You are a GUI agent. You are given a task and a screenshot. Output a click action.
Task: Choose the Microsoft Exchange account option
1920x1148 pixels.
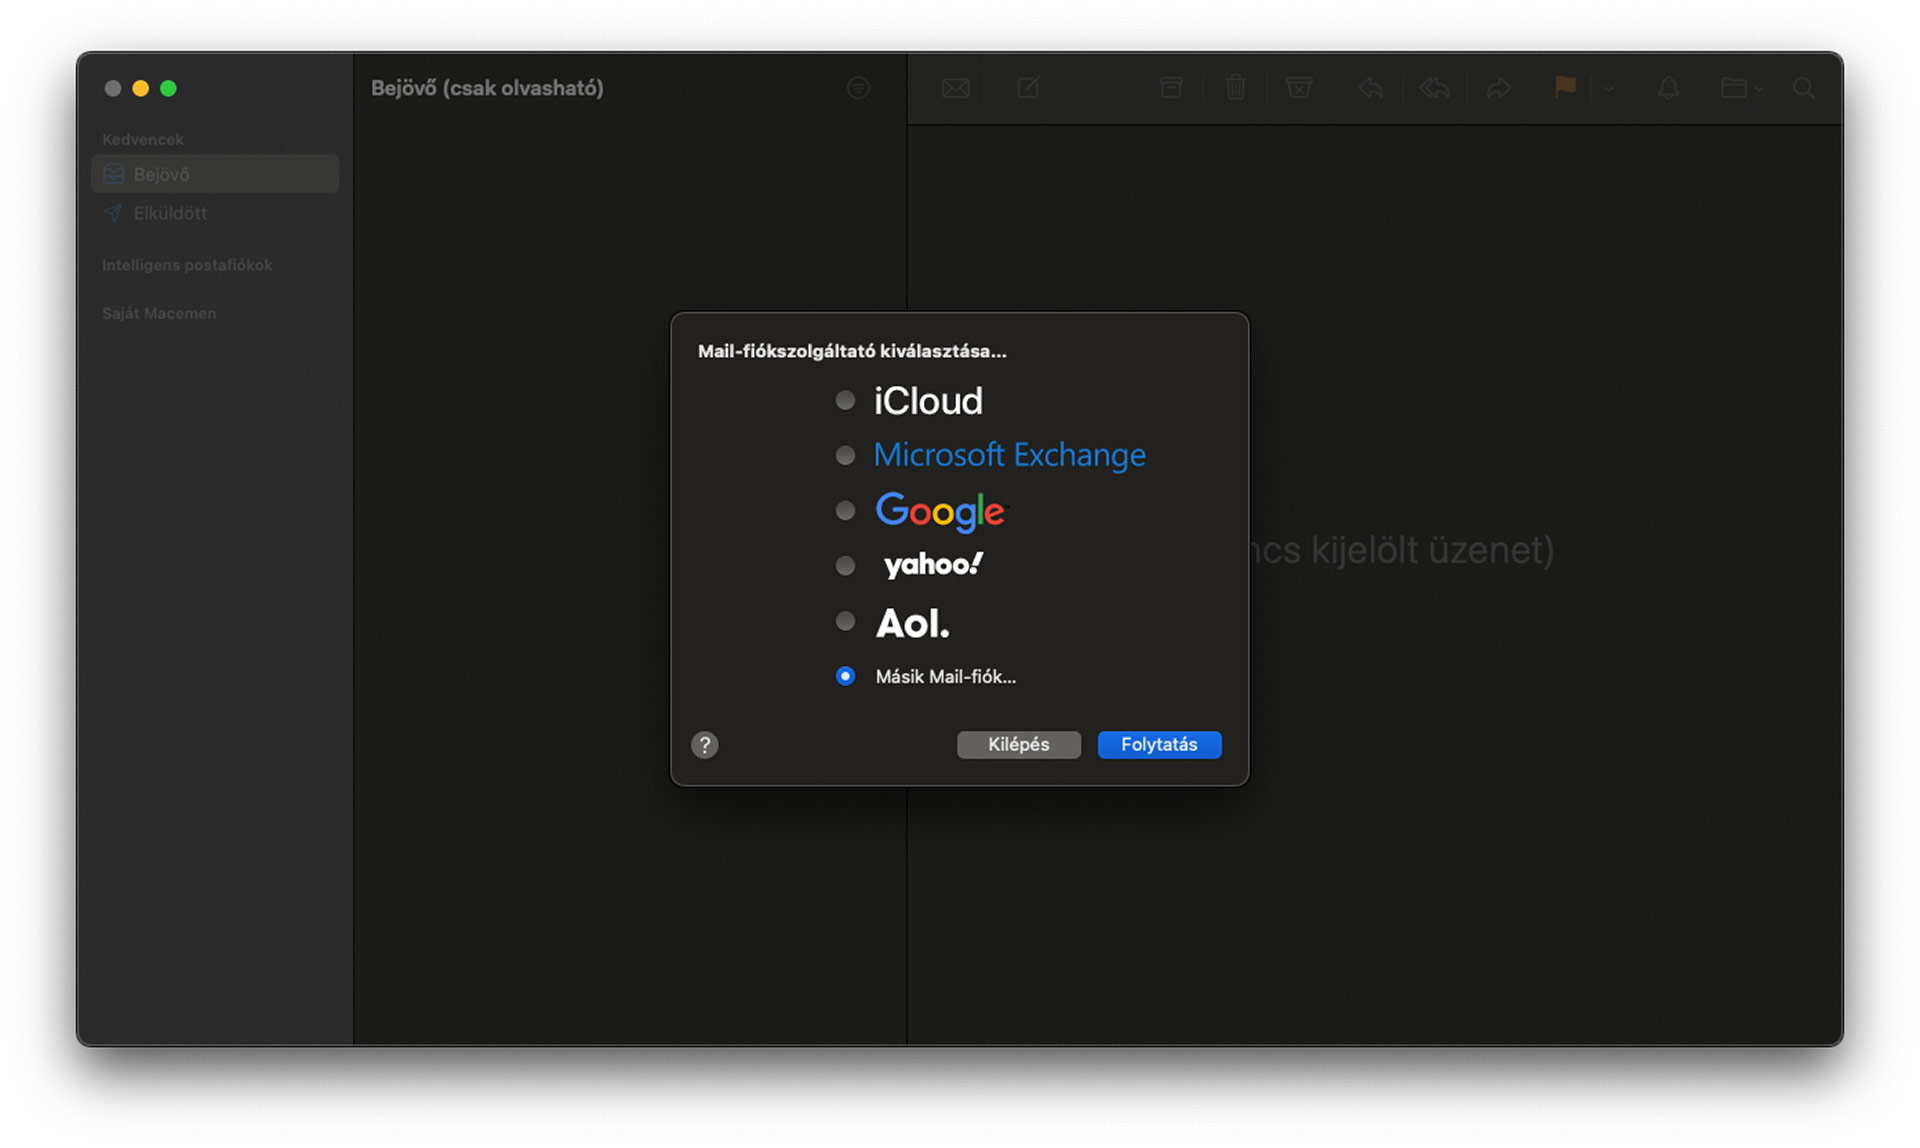[x=845, y=455]
